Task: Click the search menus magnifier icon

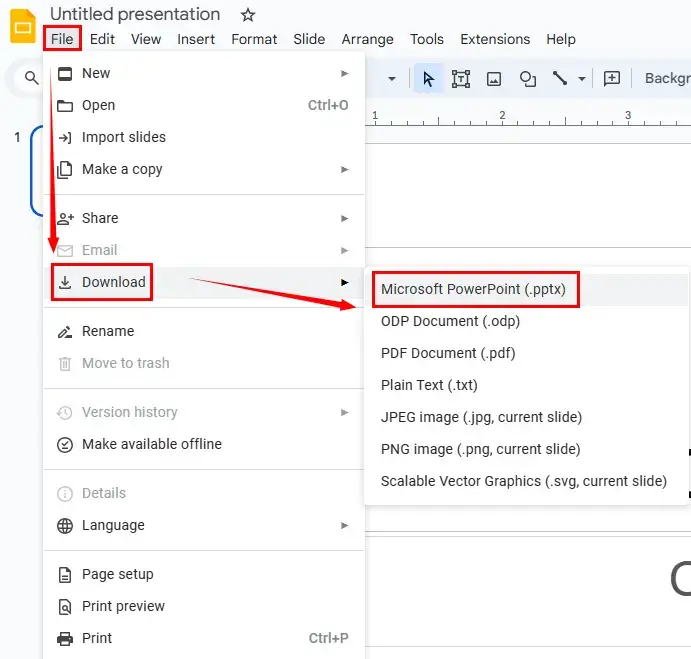Action: pyautogui.click(x=32, y=78)
